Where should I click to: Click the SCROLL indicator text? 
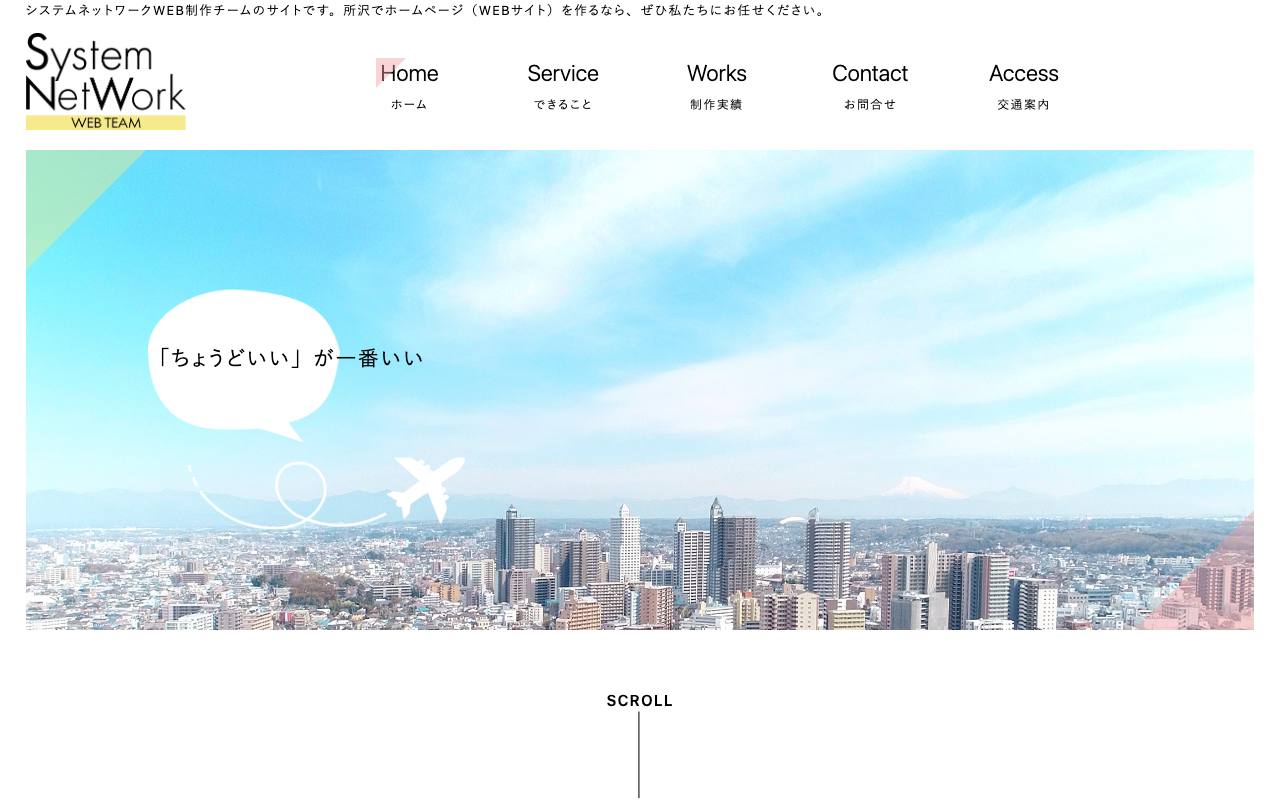point(640,701)
